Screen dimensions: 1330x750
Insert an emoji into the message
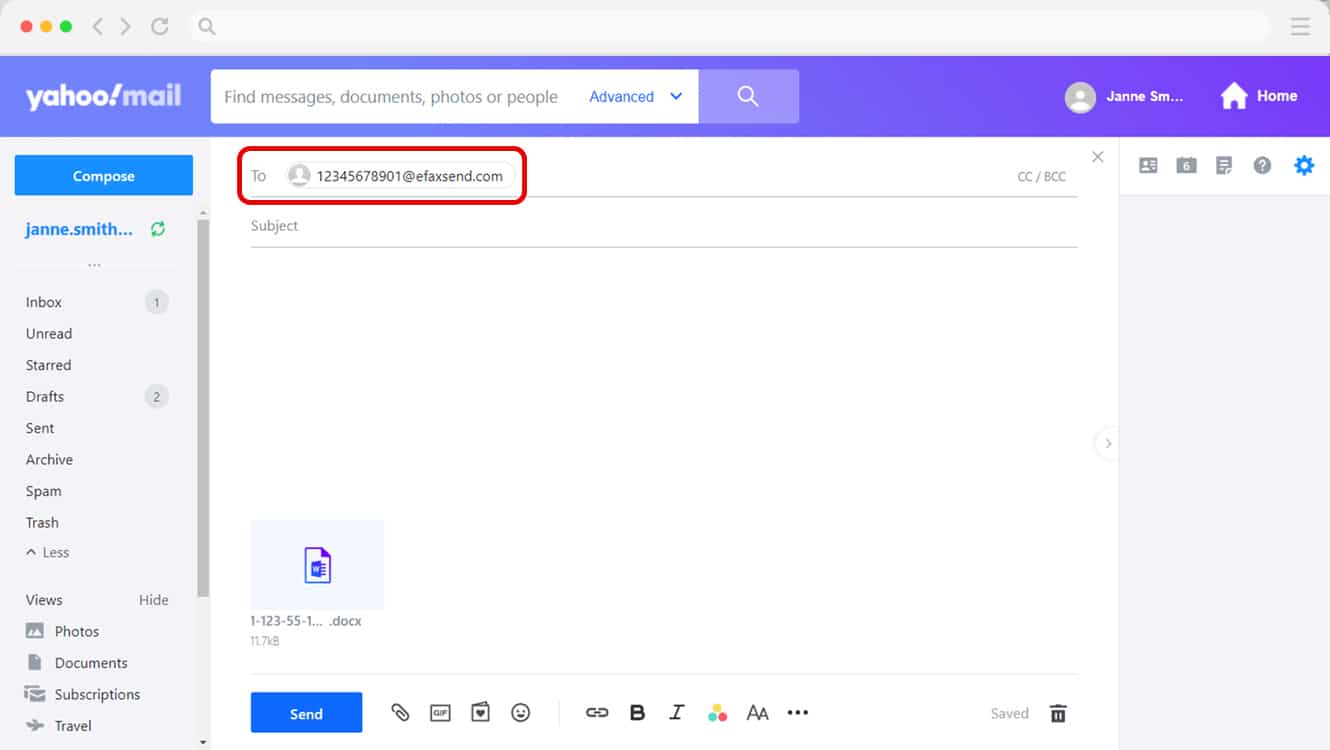click(520, 712)
